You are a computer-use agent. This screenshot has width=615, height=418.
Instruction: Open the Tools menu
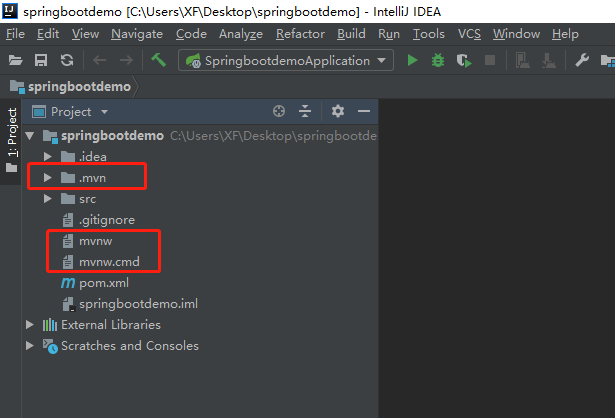[x=429, y=34]
